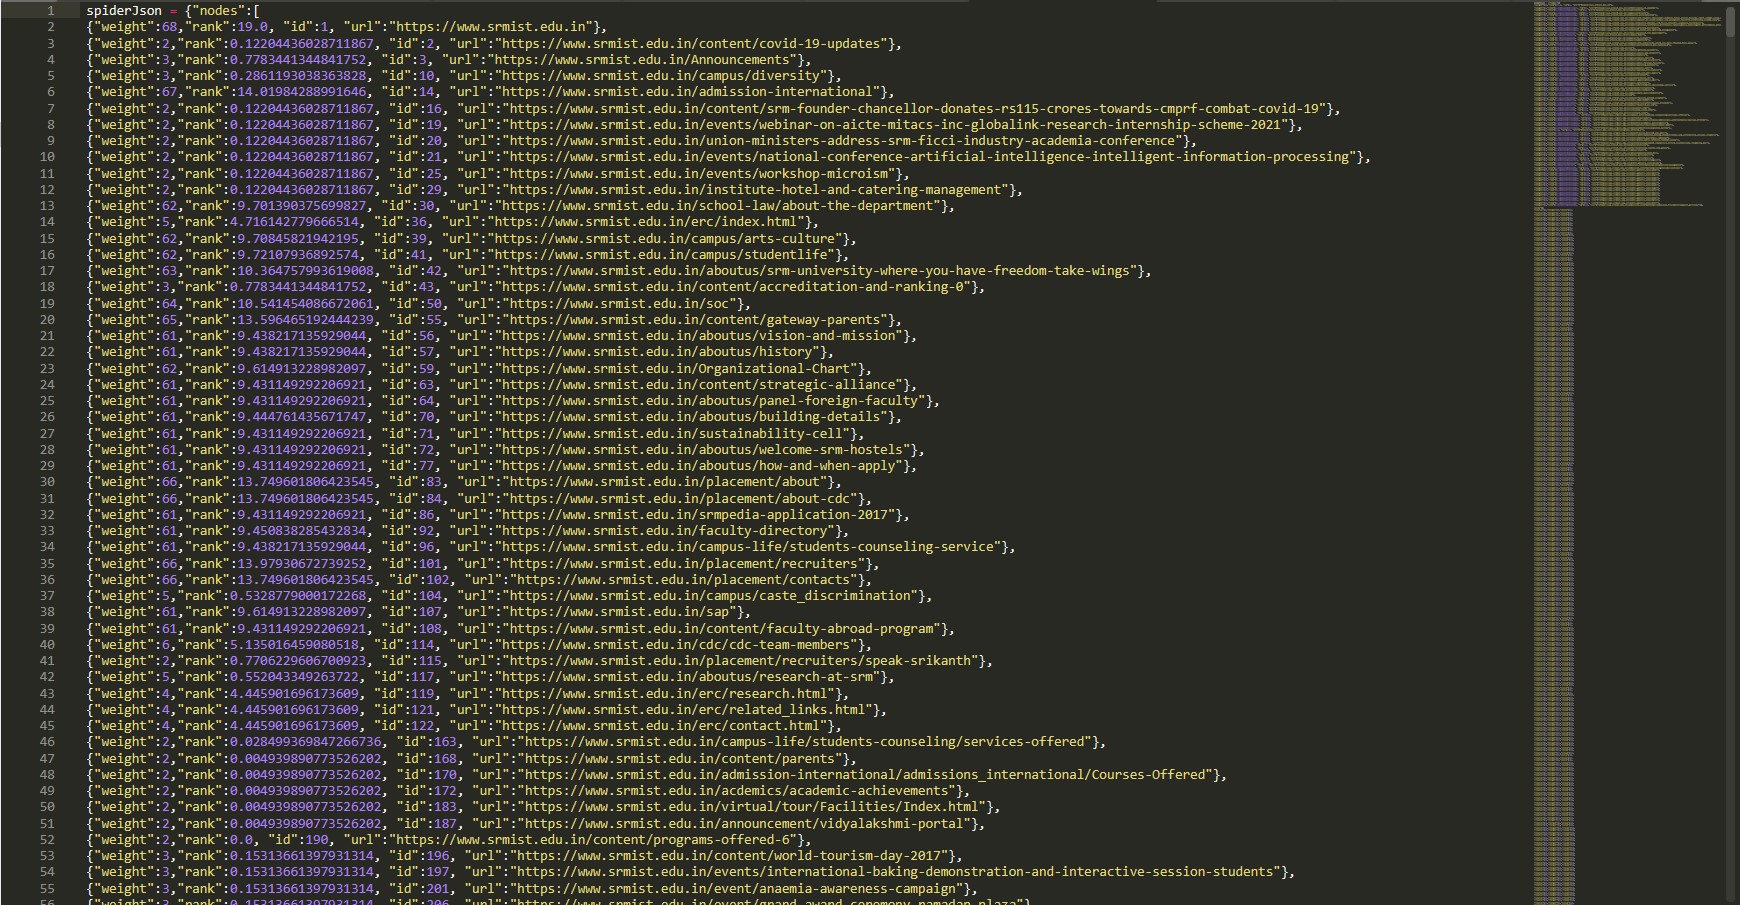
Task: Click the 'students-counseling/services-offered' URL
Action: [805, 742]
